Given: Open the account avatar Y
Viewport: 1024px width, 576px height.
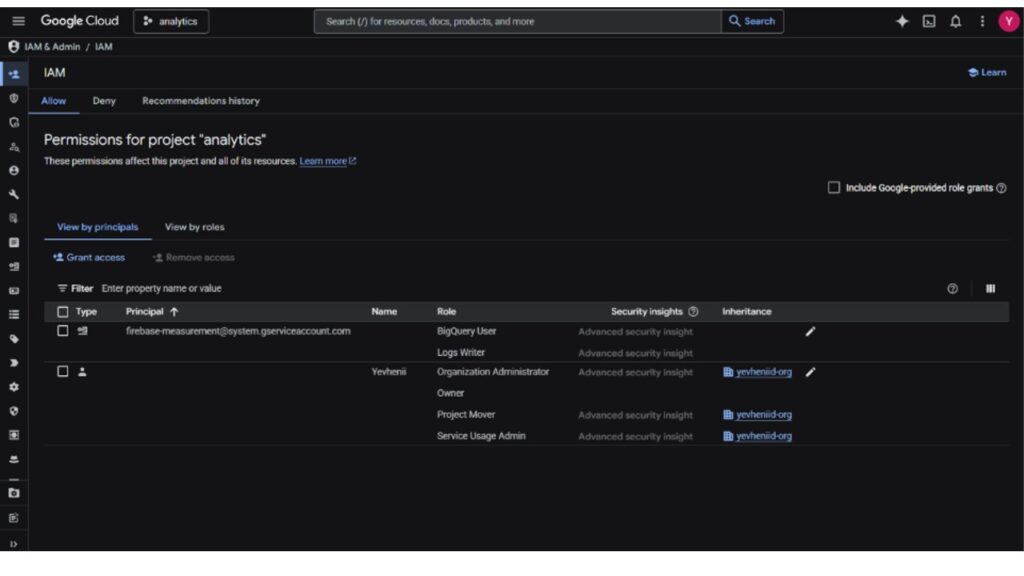Looking at the screenshot, I should pyautogui.click(x=1008, y=21).
